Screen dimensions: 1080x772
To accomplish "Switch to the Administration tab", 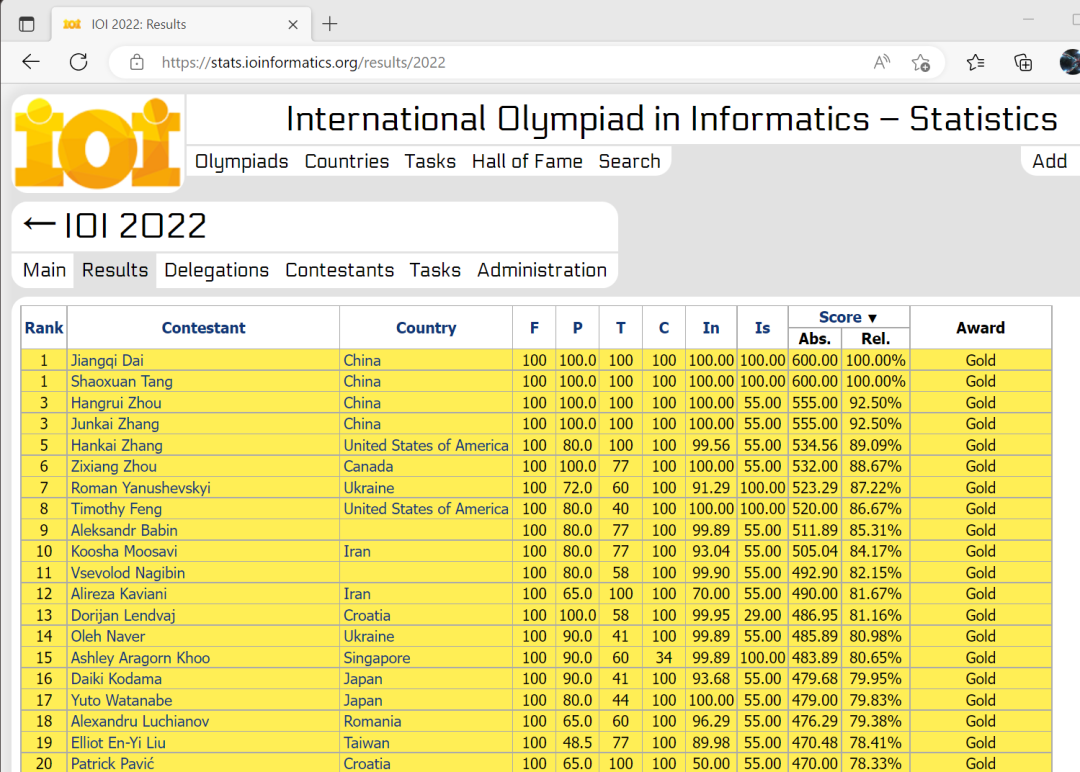I will pos(541,270).
